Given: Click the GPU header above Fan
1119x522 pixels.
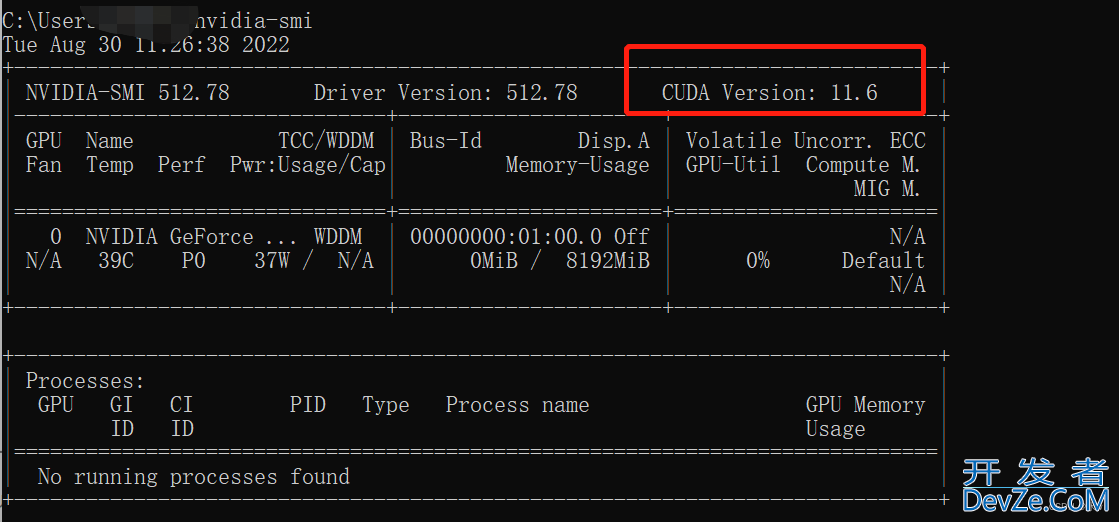Looking at the screenshot, I should click(x=44, y=141).
